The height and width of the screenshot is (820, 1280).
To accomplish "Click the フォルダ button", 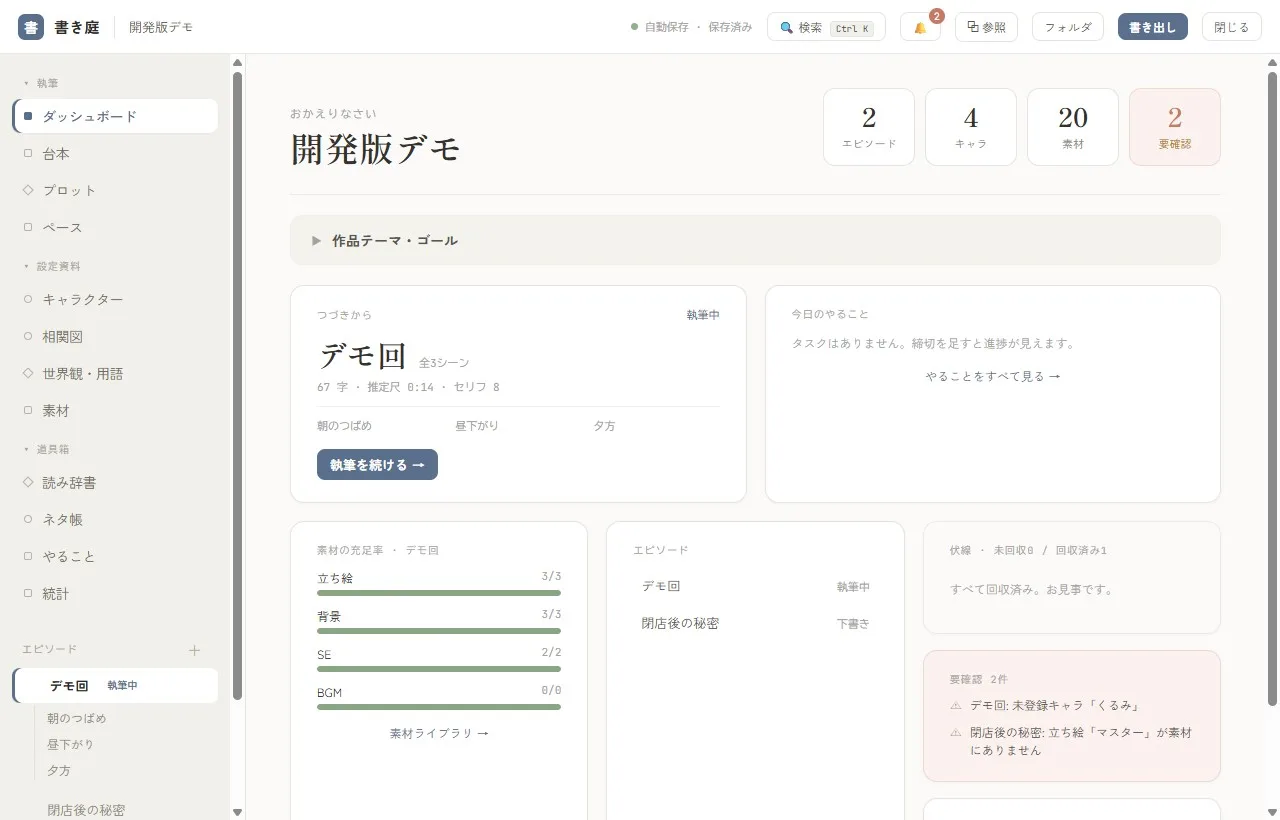I will 1068,27.
